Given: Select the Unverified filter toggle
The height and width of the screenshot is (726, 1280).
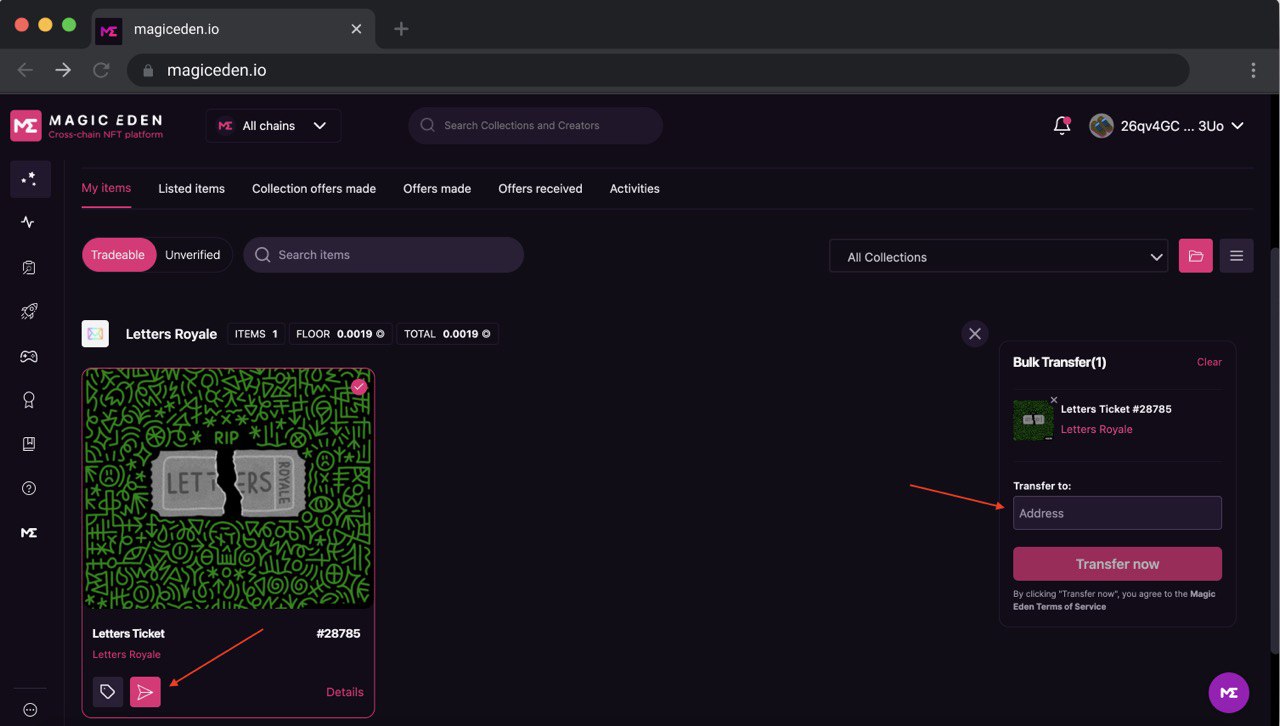Looking at the screenshot, I should pyautogui.click(x=193, y=255).
